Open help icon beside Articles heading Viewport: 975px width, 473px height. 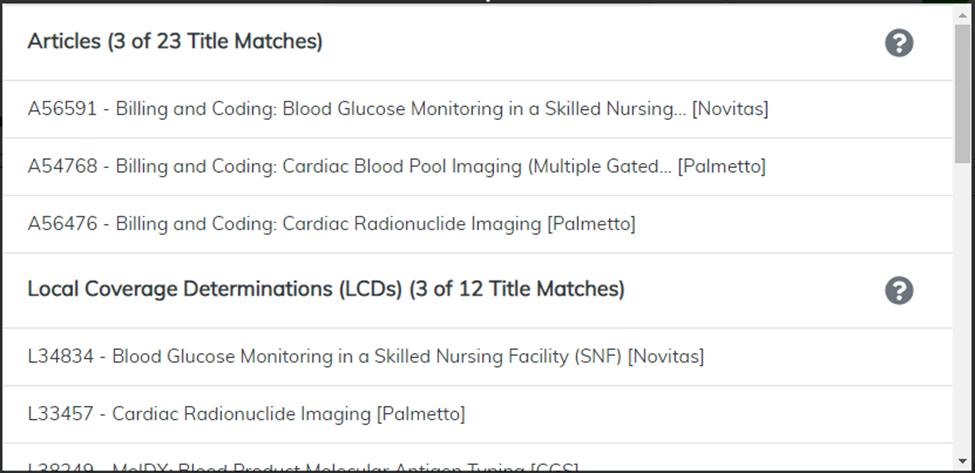click(x=899, y=43)
